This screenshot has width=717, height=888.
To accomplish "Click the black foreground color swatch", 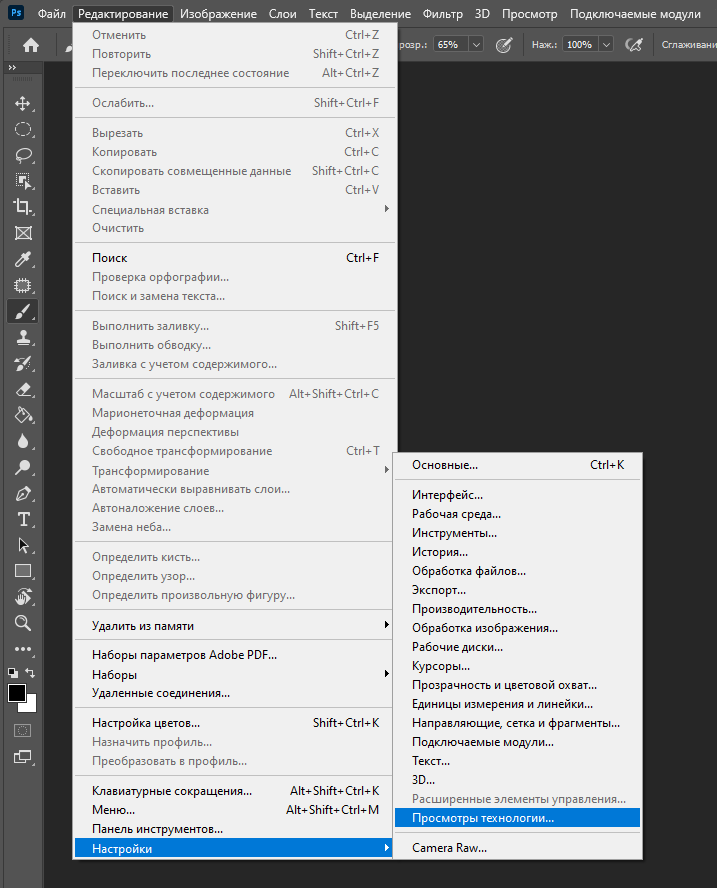I will (15, 692).
